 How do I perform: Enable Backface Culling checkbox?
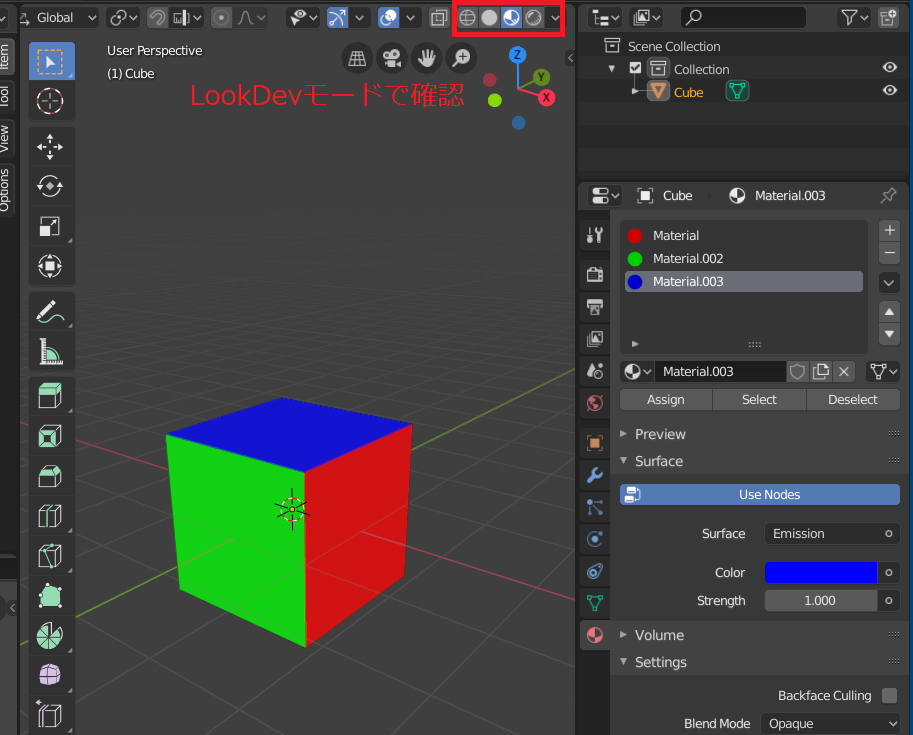pyautogui.click(x=889, y=695)
